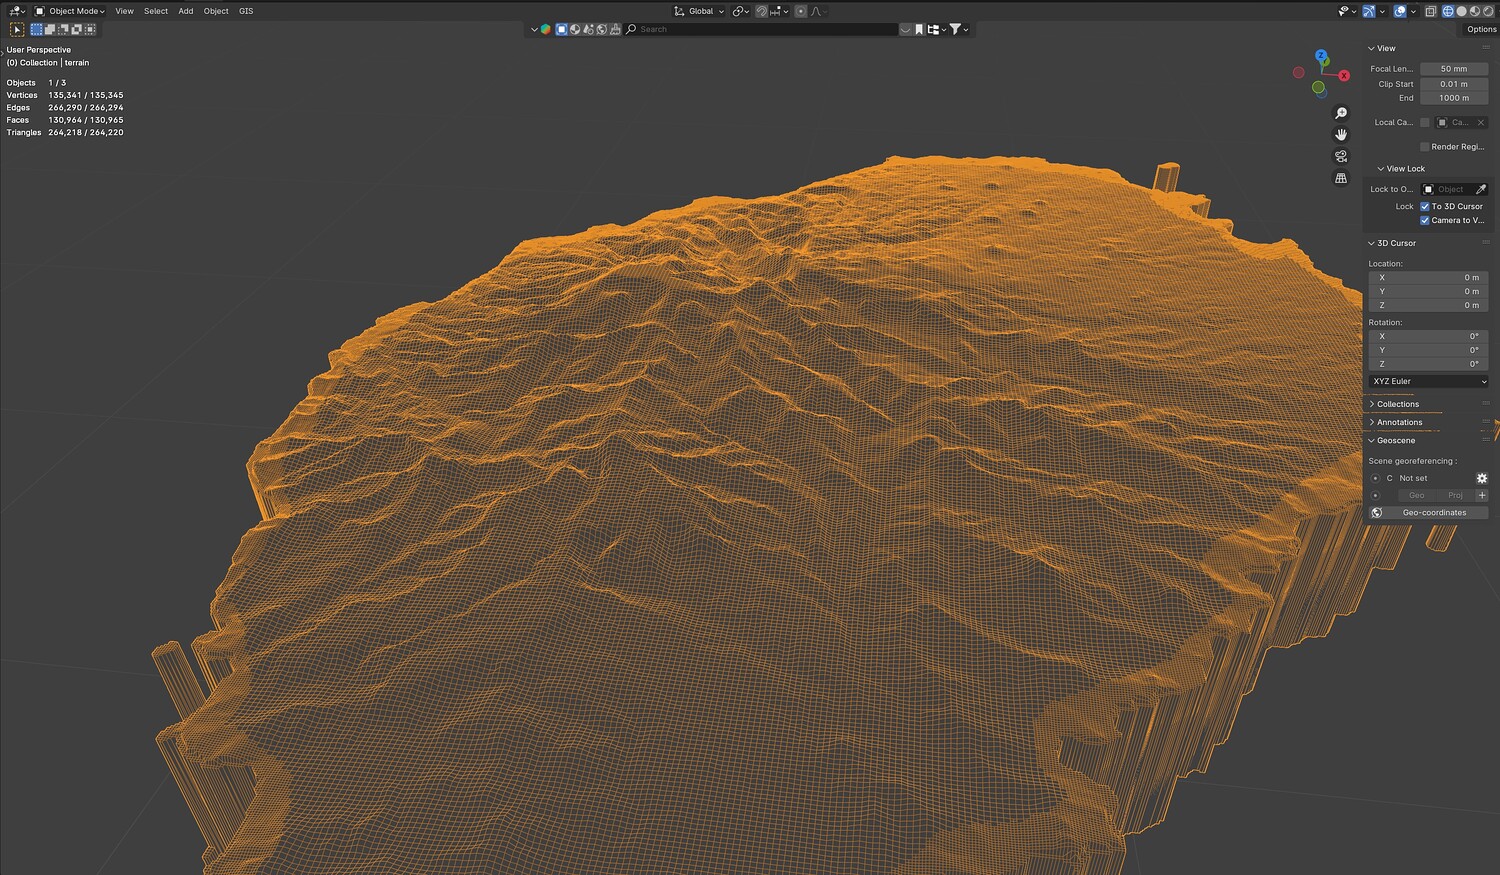Expand the Collections panel
Screen dimensions: 1500x875
pos(1398,404)
